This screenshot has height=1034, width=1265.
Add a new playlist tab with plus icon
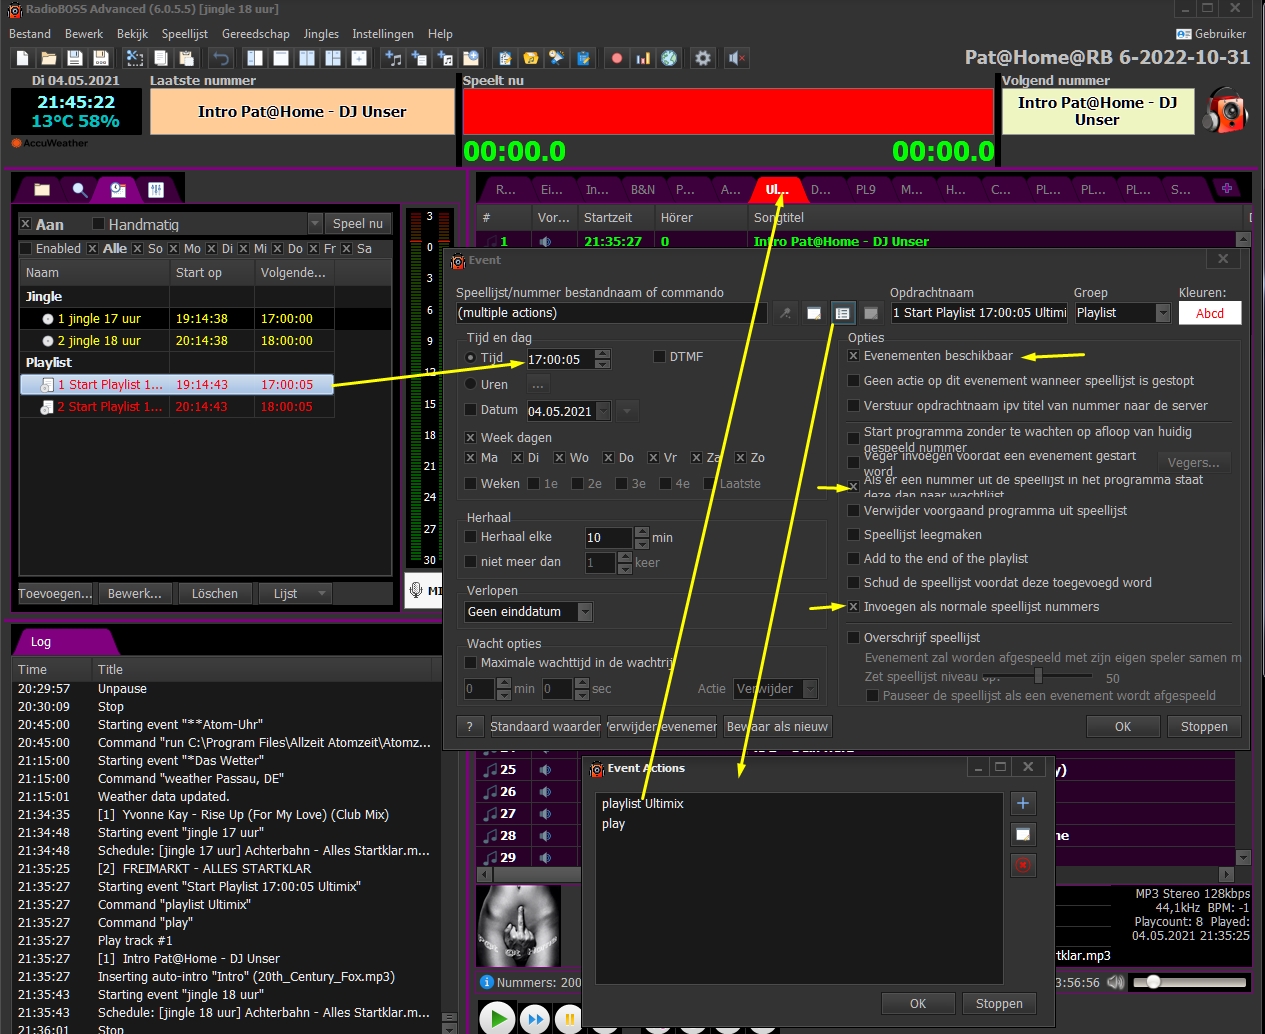pyautogui.click(x=1226, y=188)
